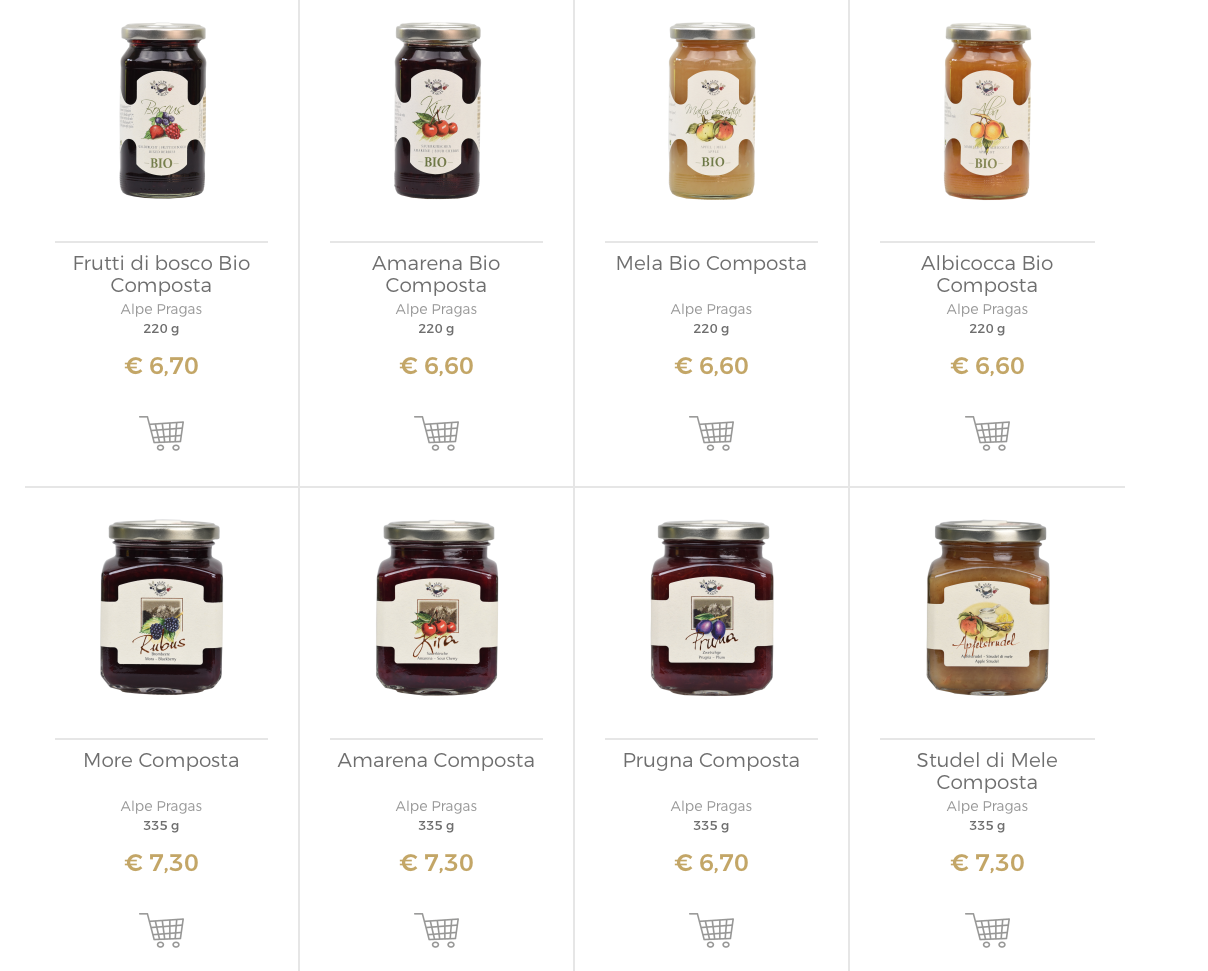View the Frutti di bosco Bio jar image

pyautogui.click(x=163, y=111)
